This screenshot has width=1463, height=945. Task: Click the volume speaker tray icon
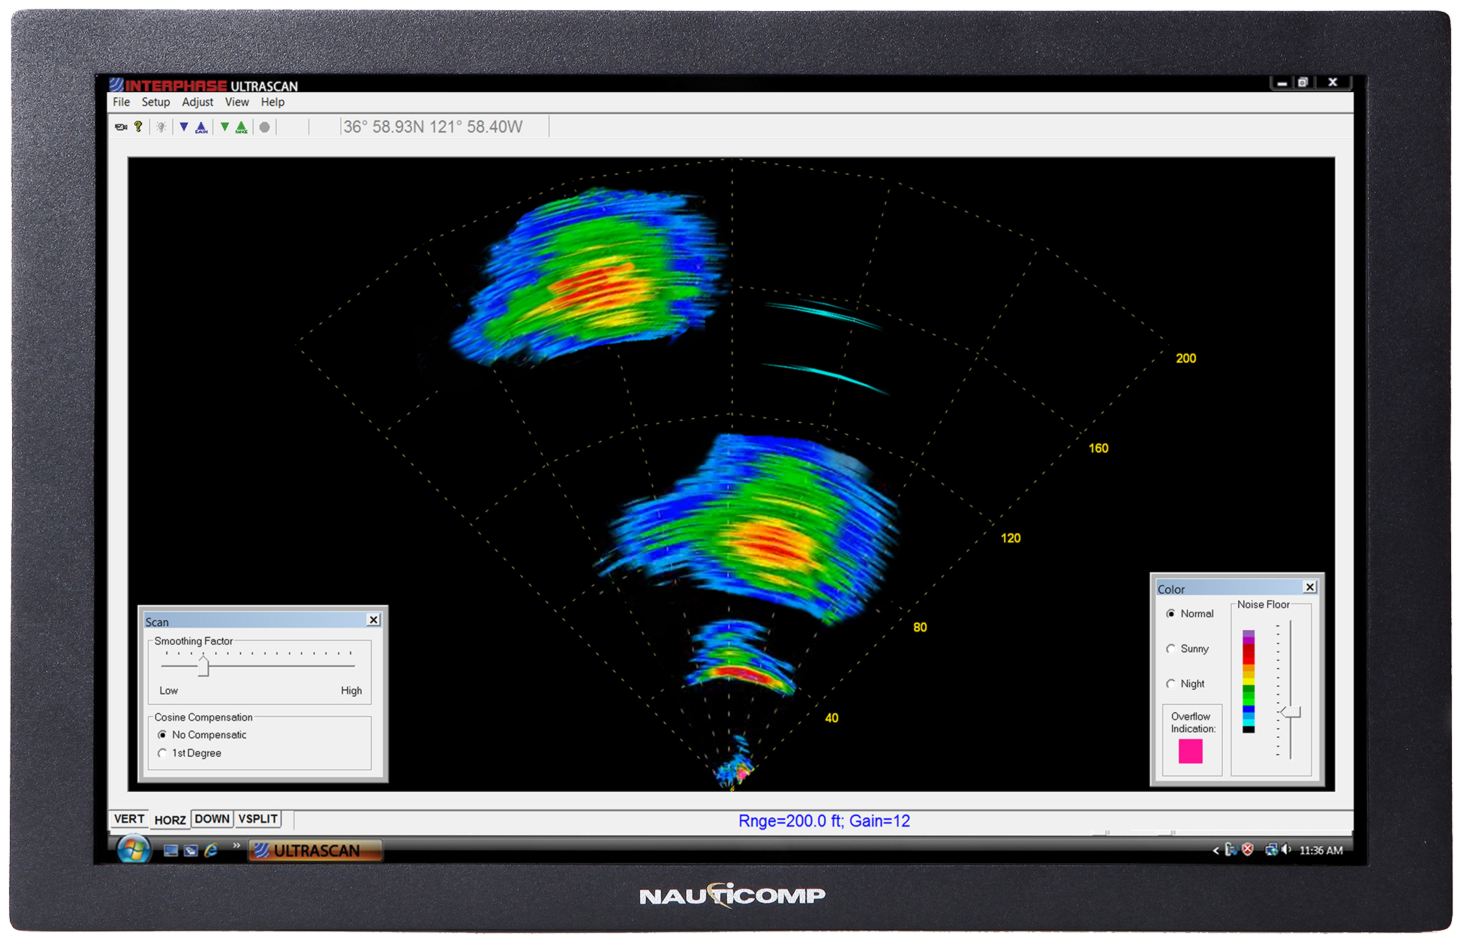[x=1286, y=850]
